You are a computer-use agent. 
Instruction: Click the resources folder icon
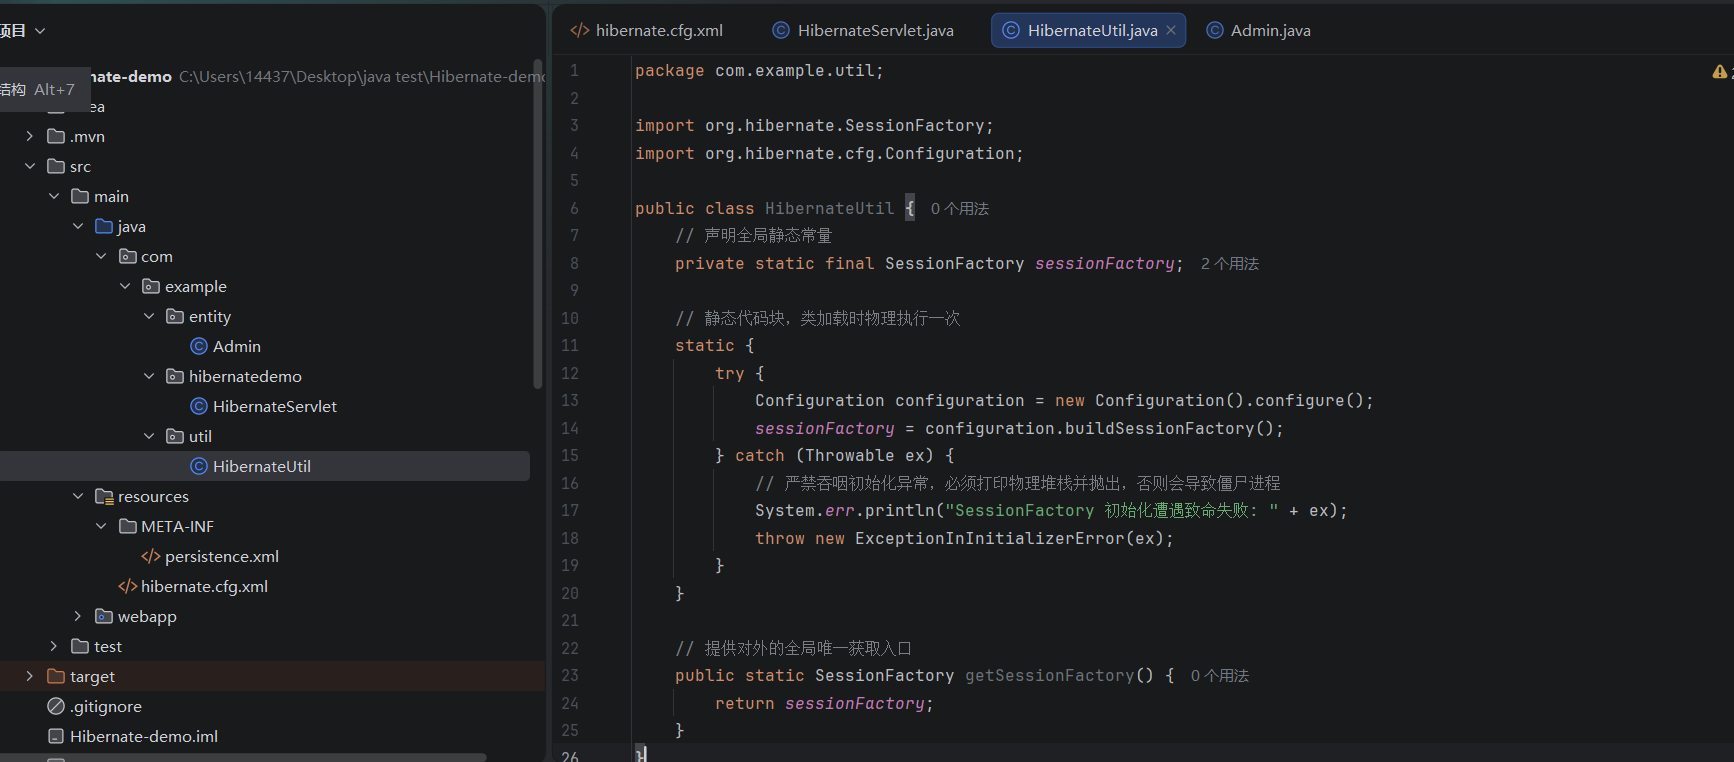104,496
